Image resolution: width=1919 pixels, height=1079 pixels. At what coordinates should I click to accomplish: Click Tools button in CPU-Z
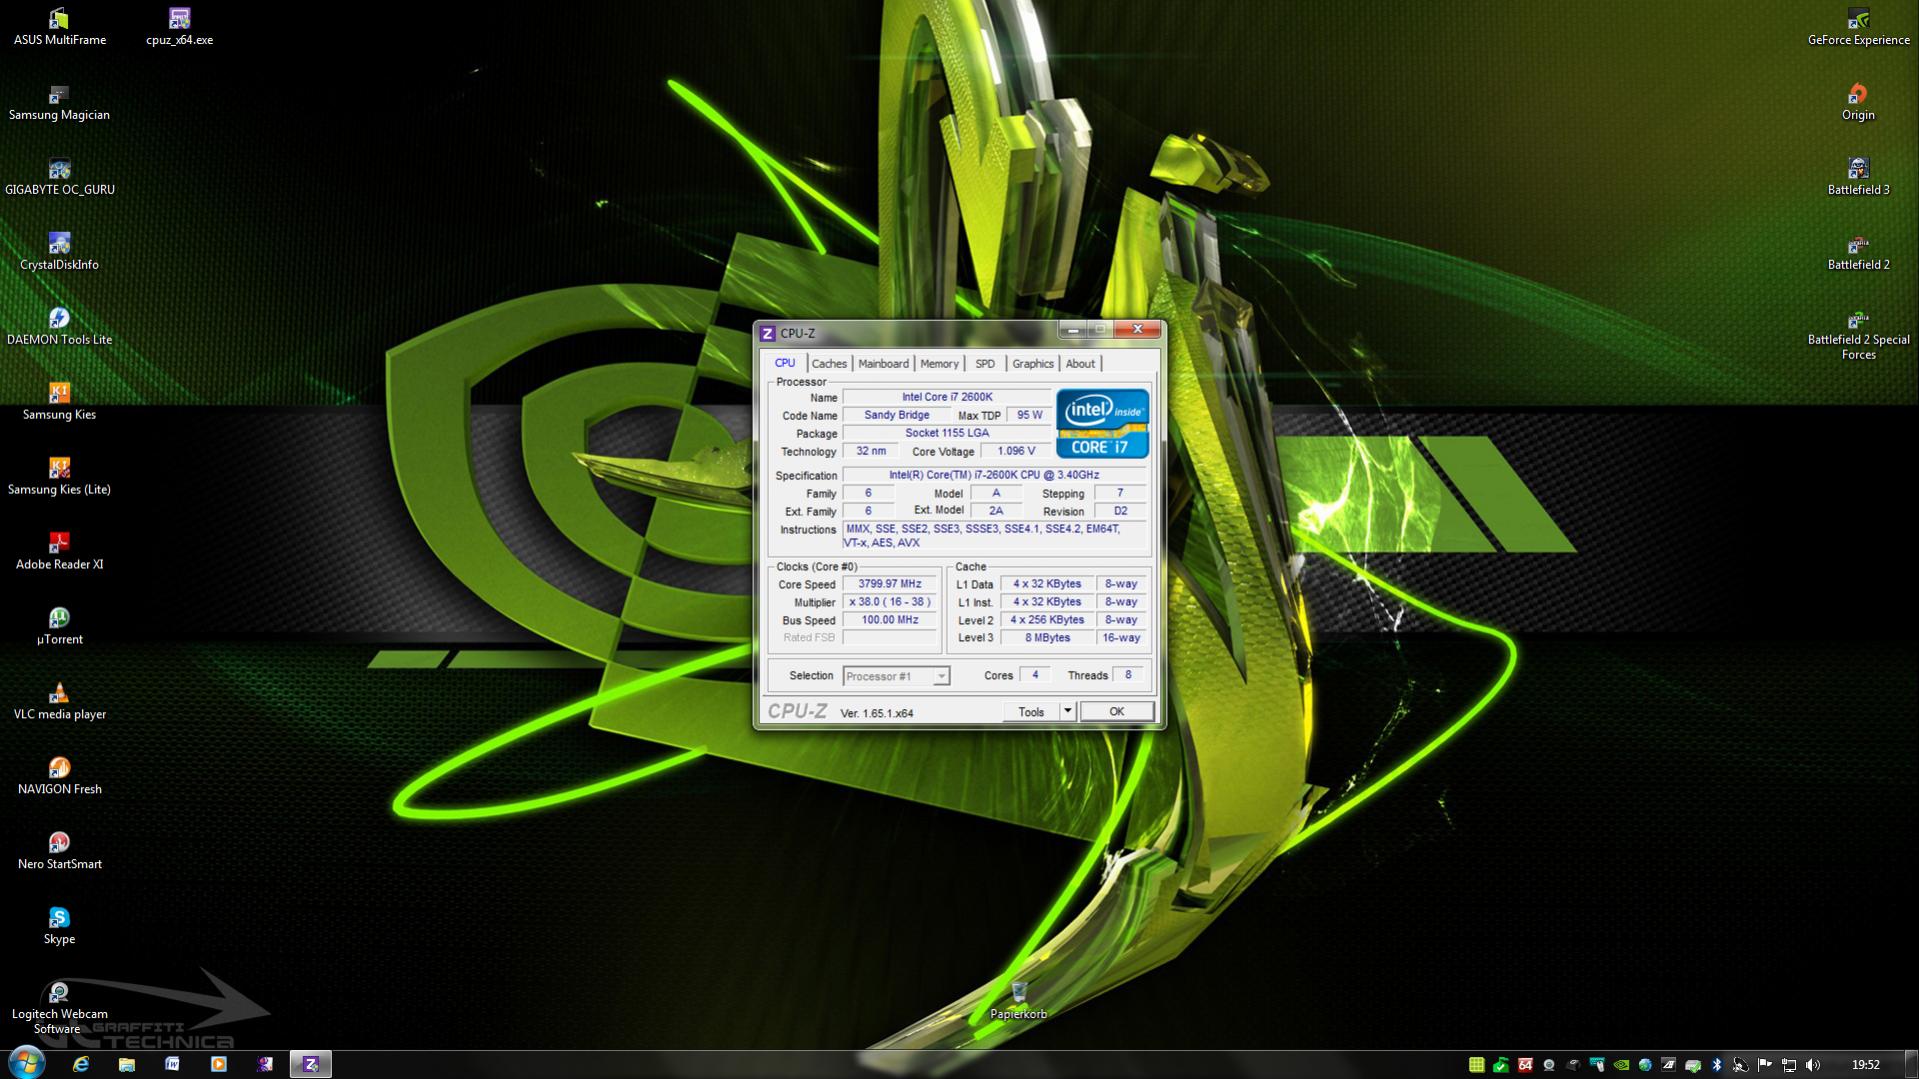[x=1031, y=712]
